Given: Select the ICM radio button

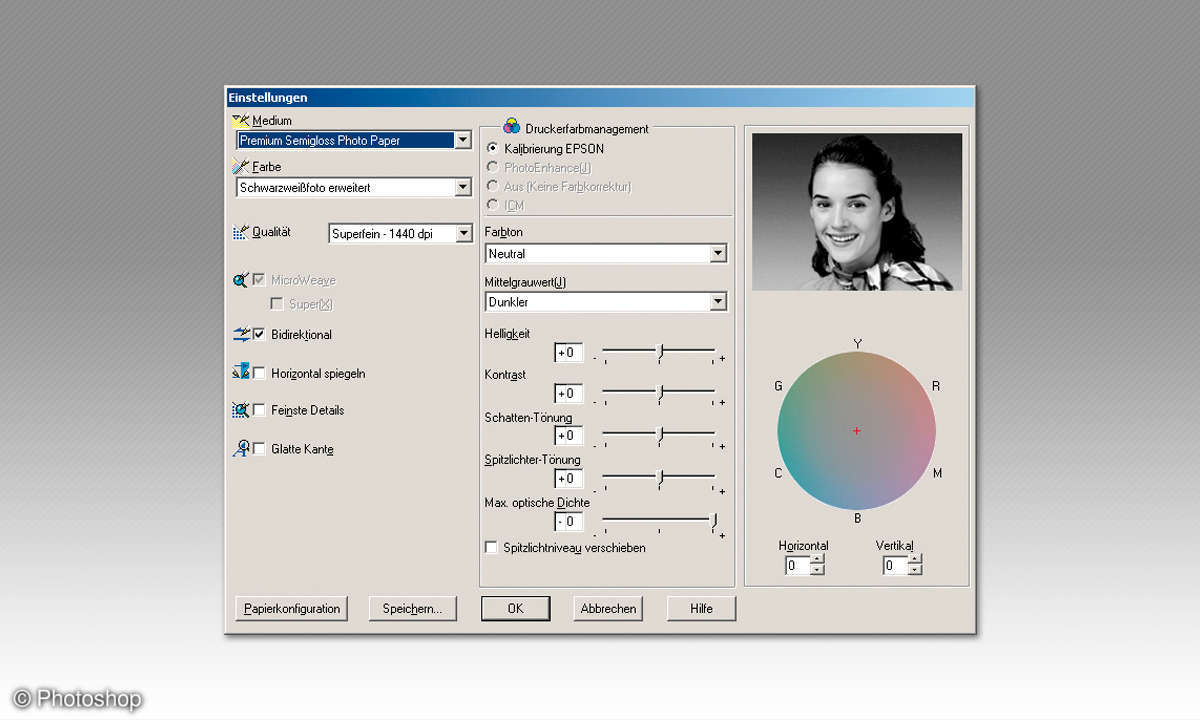Looking at the screenshot, I should [x=492, y=205].
